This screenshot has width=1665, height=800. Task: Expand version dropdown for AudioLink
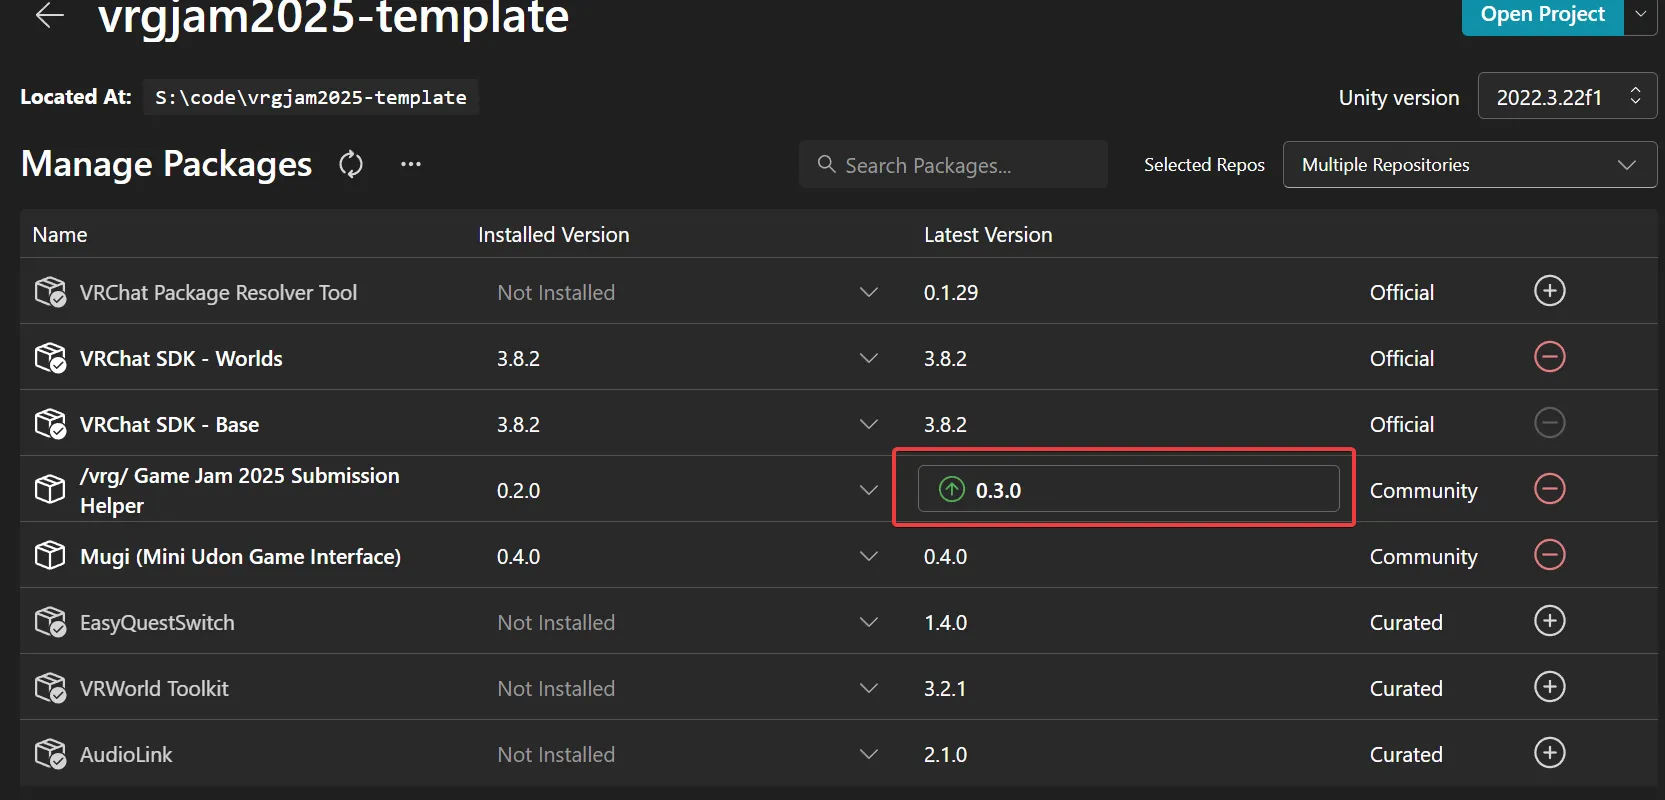869,754
